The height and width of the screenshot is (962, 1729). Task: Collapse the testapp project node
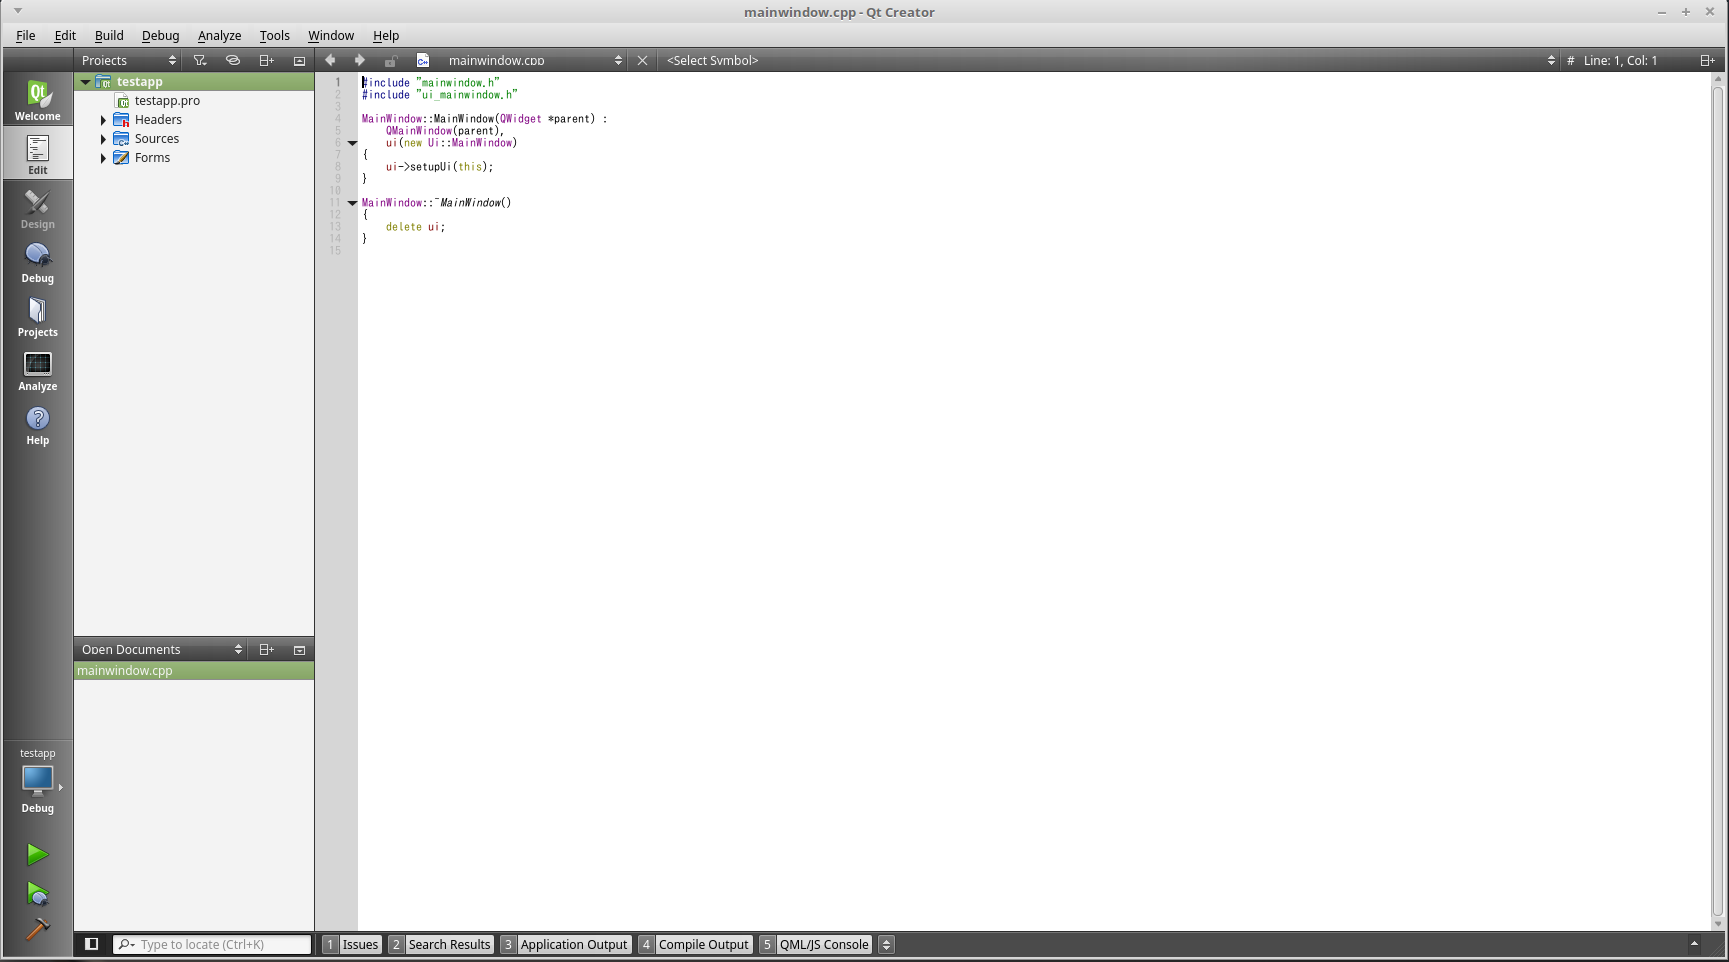pos(86,82)
